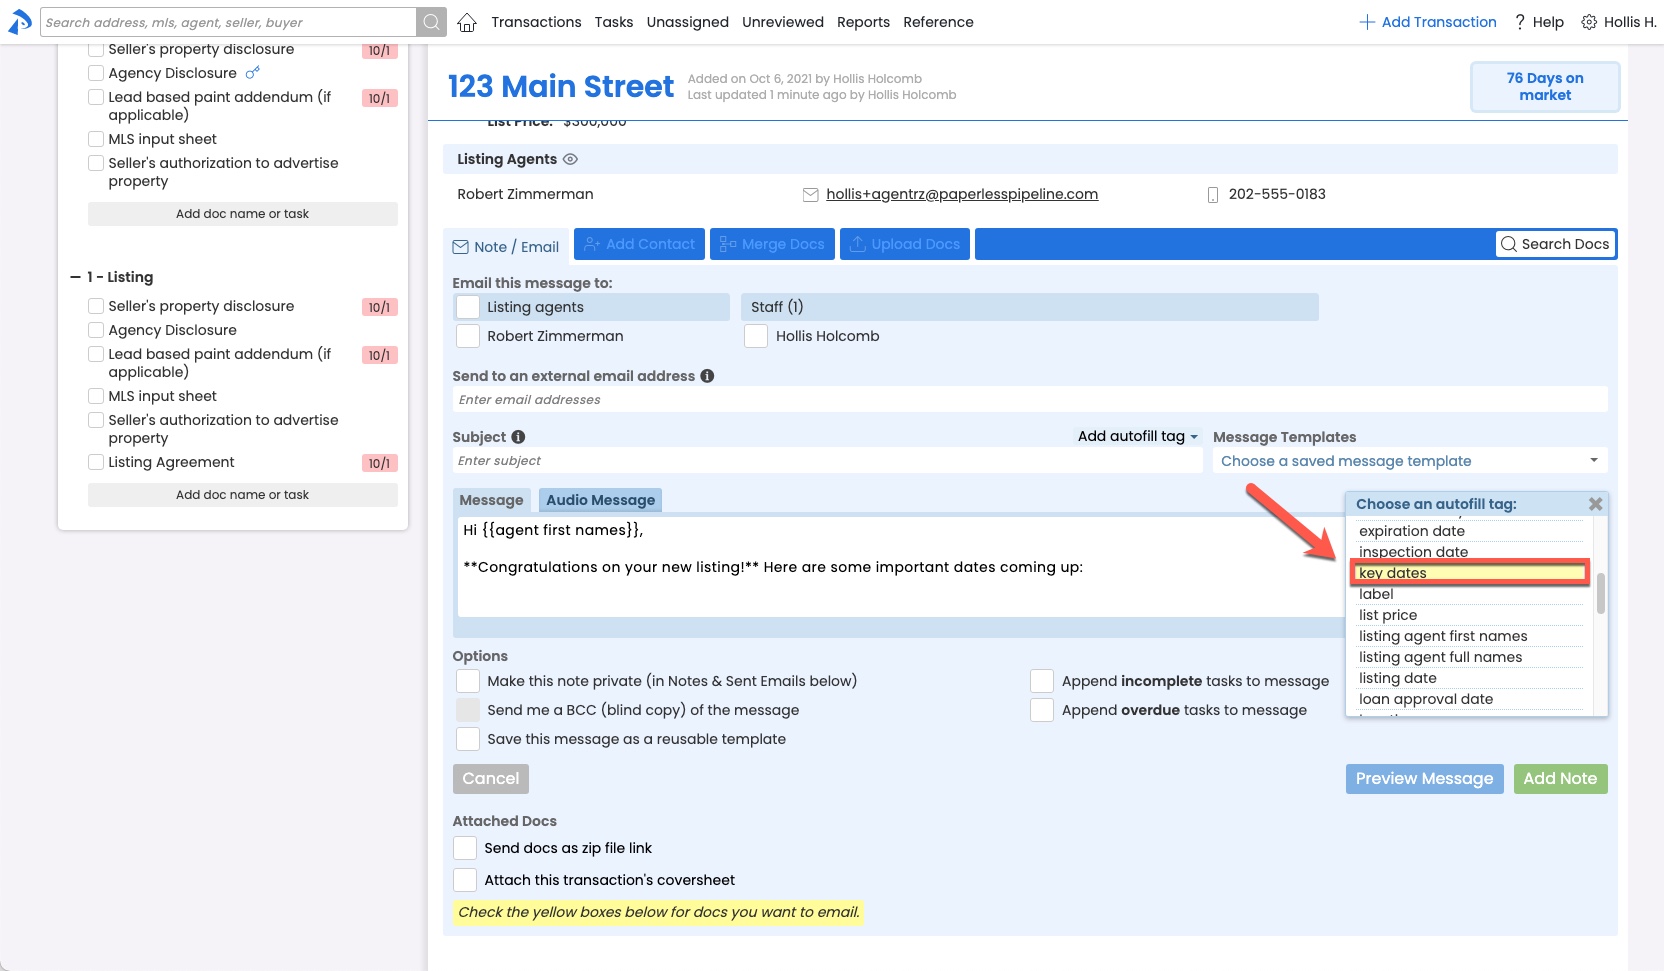Click the Preview Message button
This screenshot has height=971, width=1664.
1424,779
